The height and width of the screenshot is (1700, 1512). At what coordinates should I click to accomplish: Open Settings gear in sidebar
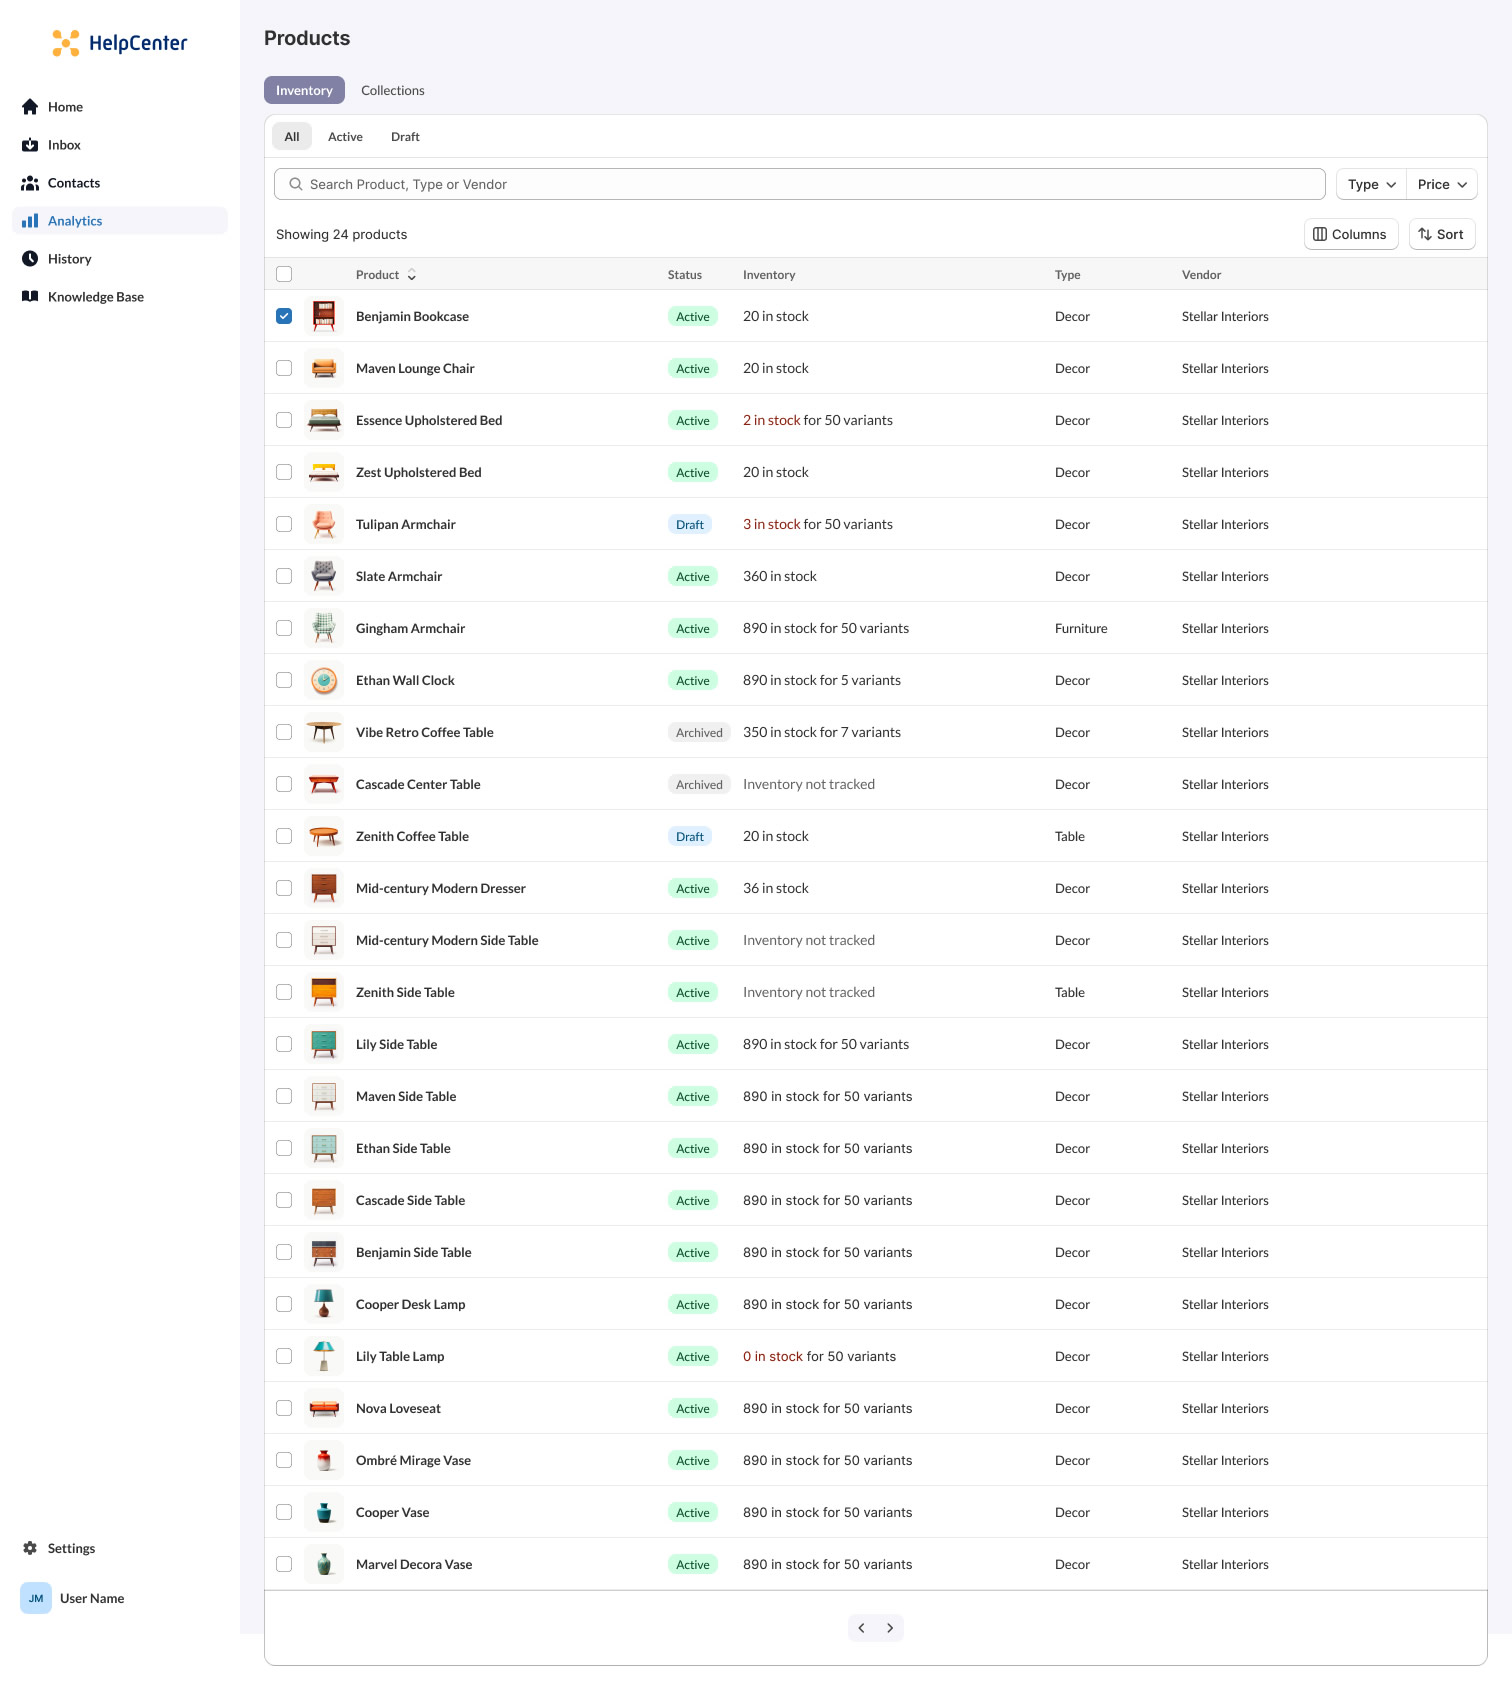(x=30, y=1548)
